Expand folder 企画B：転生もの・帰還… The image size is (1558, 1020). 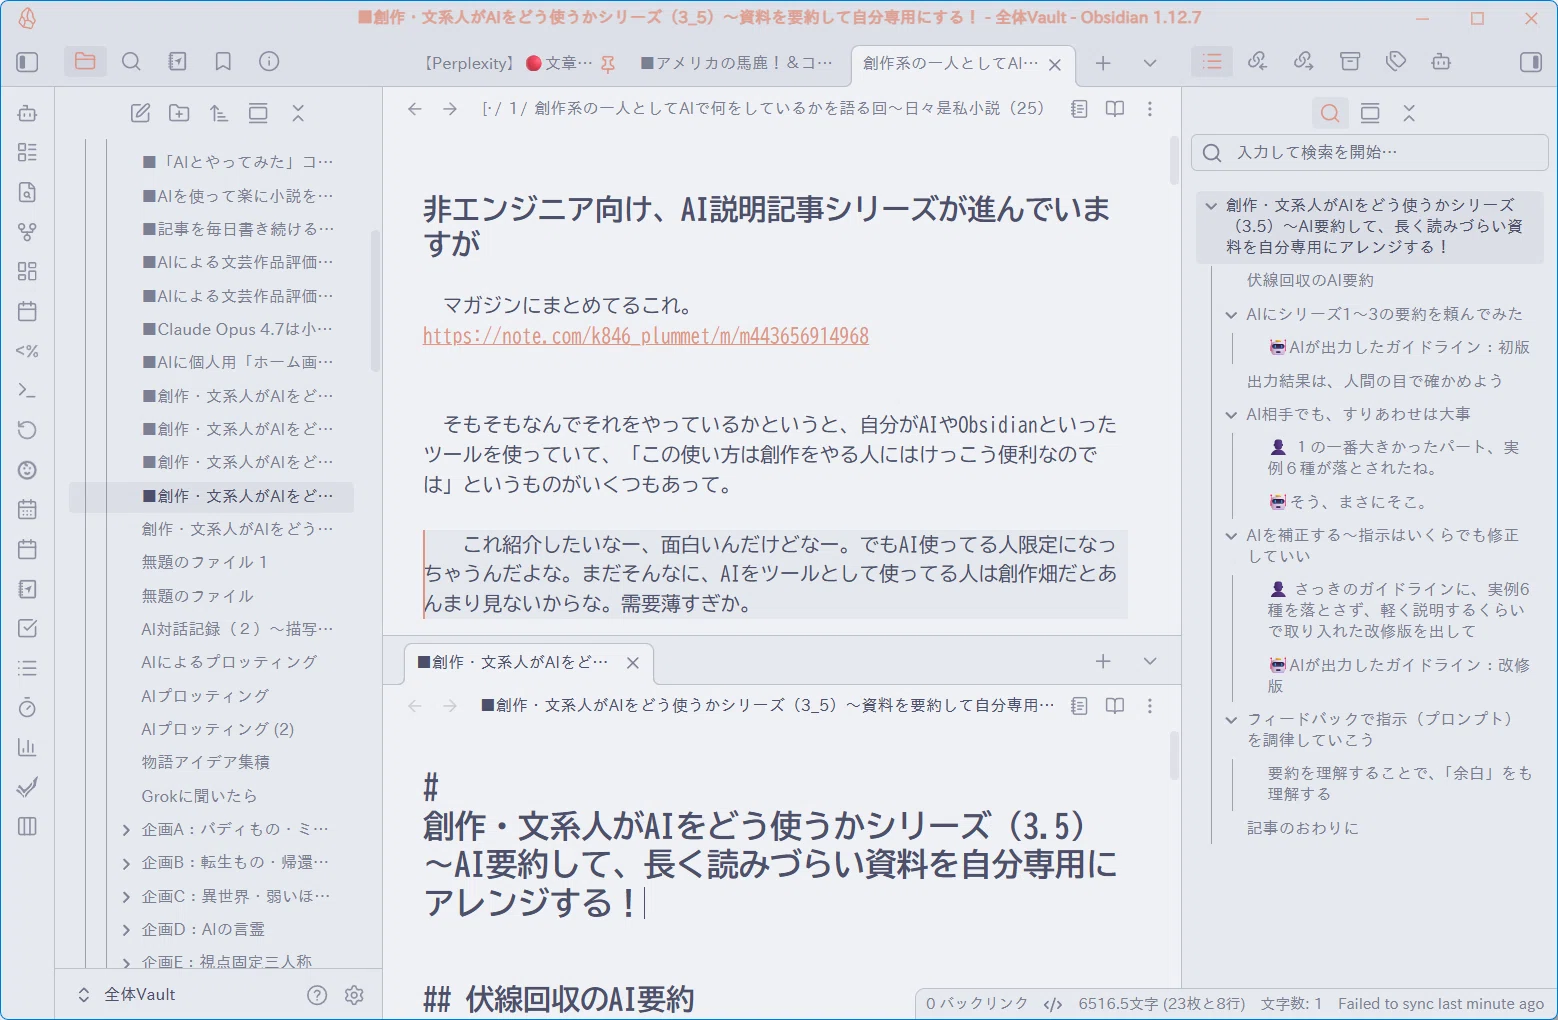[126, 863]
